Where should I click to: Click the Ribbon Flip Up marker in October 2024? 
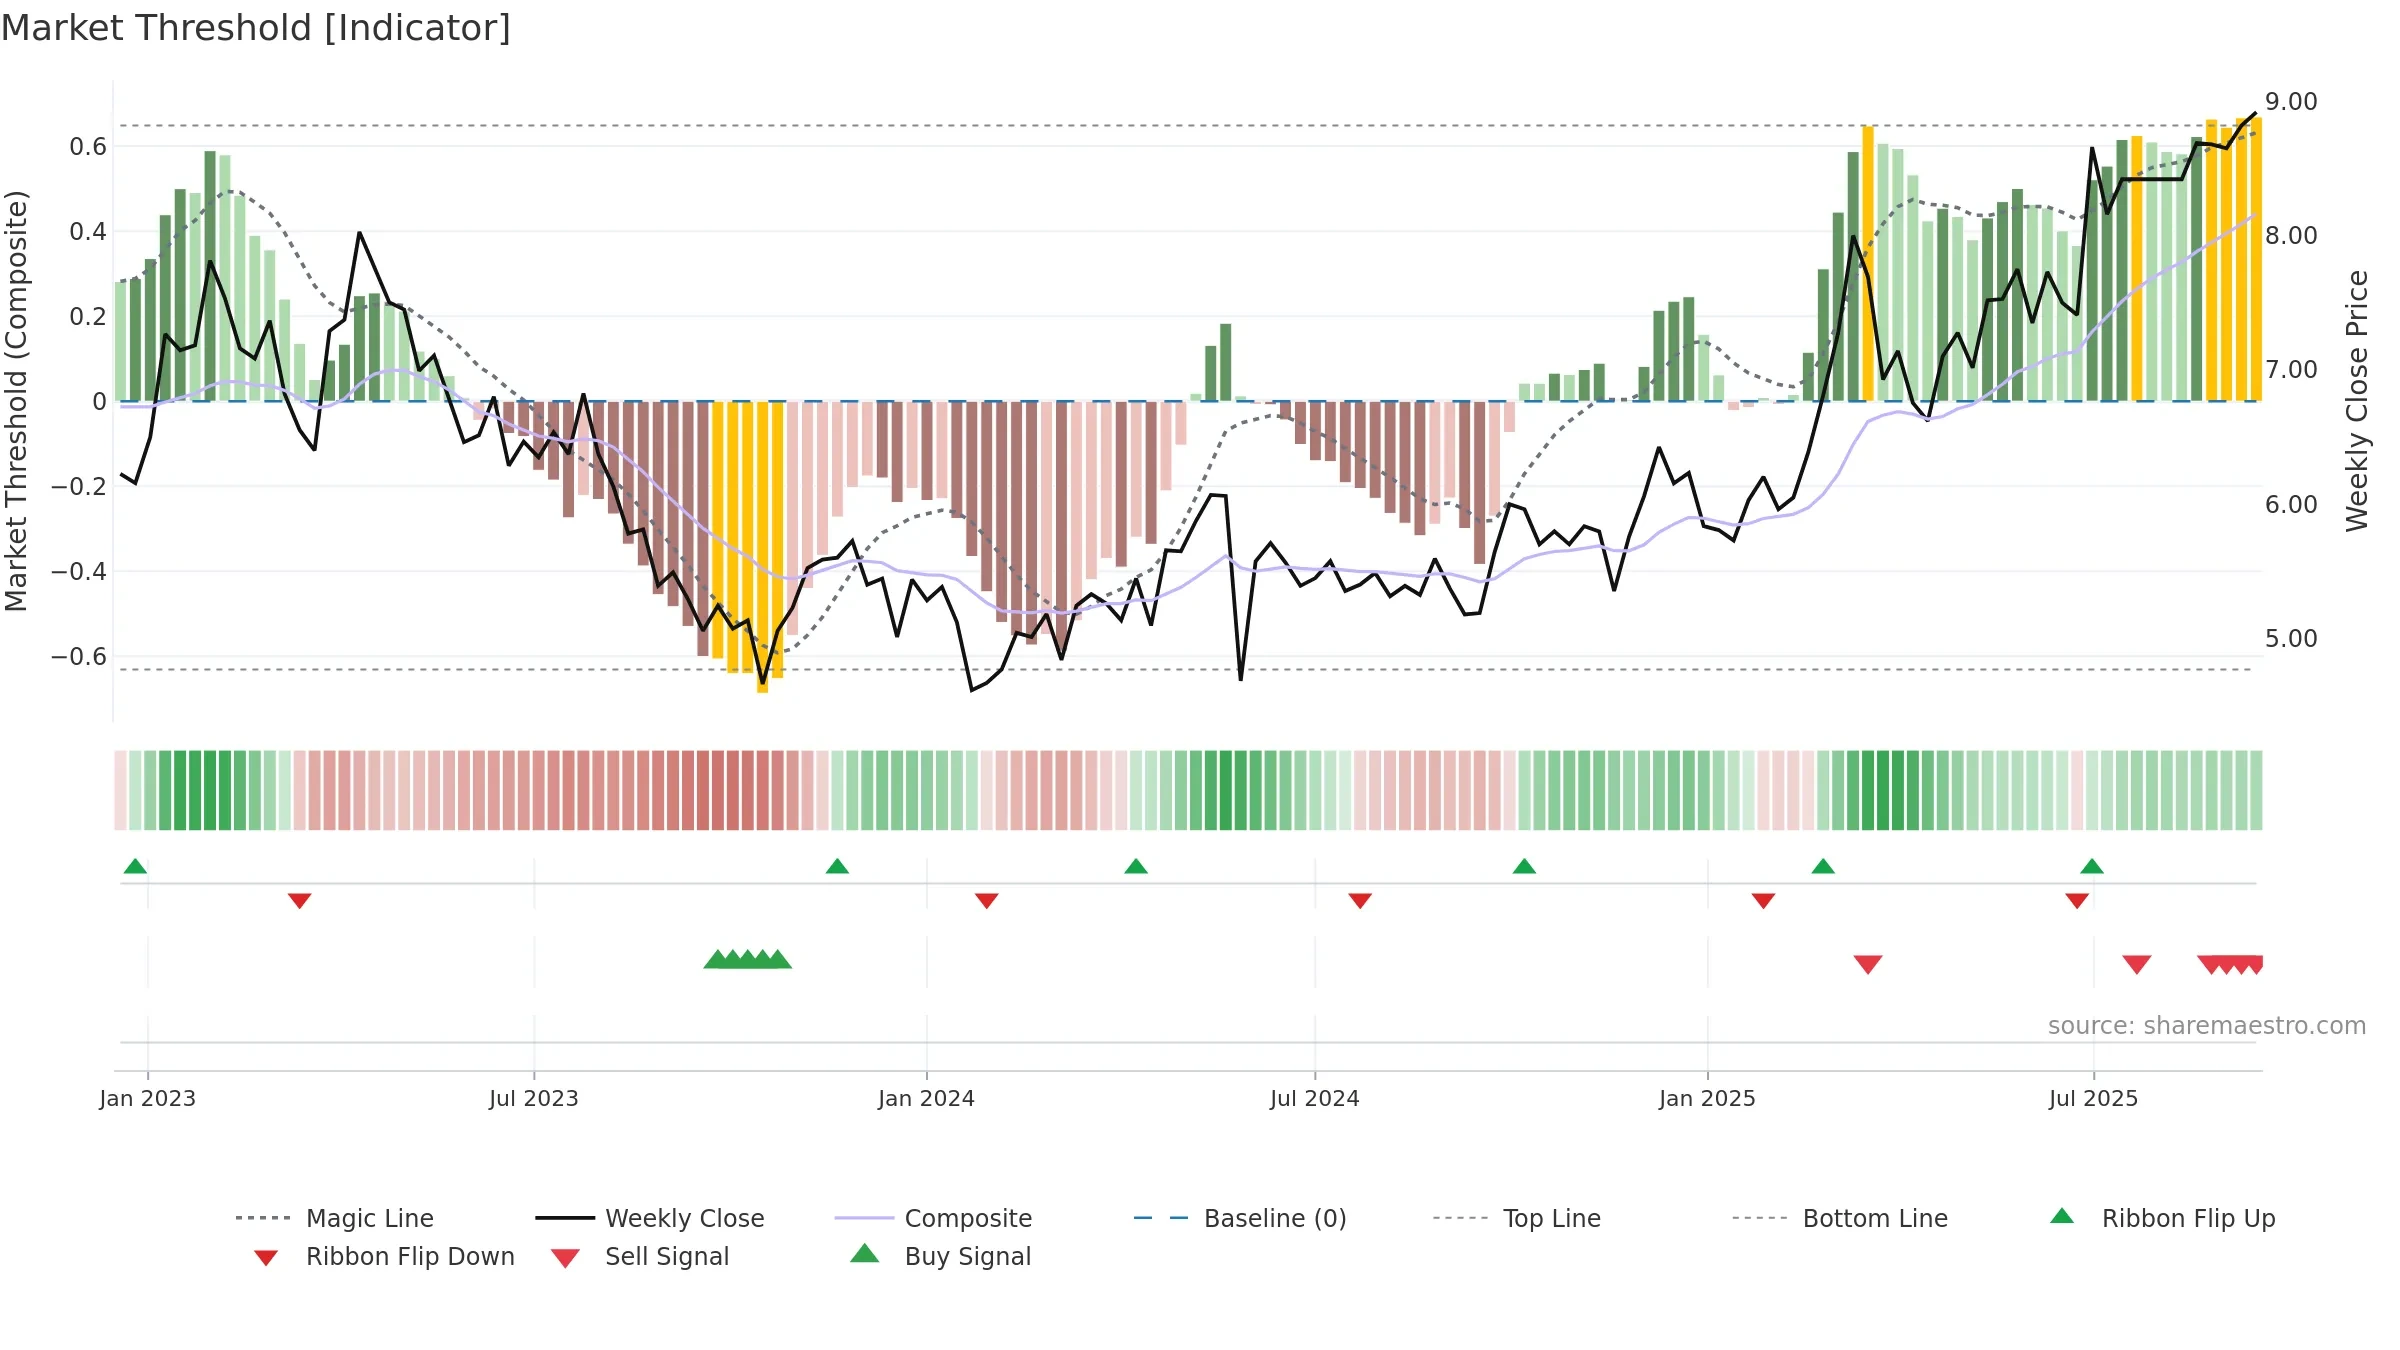[1524, 866]
